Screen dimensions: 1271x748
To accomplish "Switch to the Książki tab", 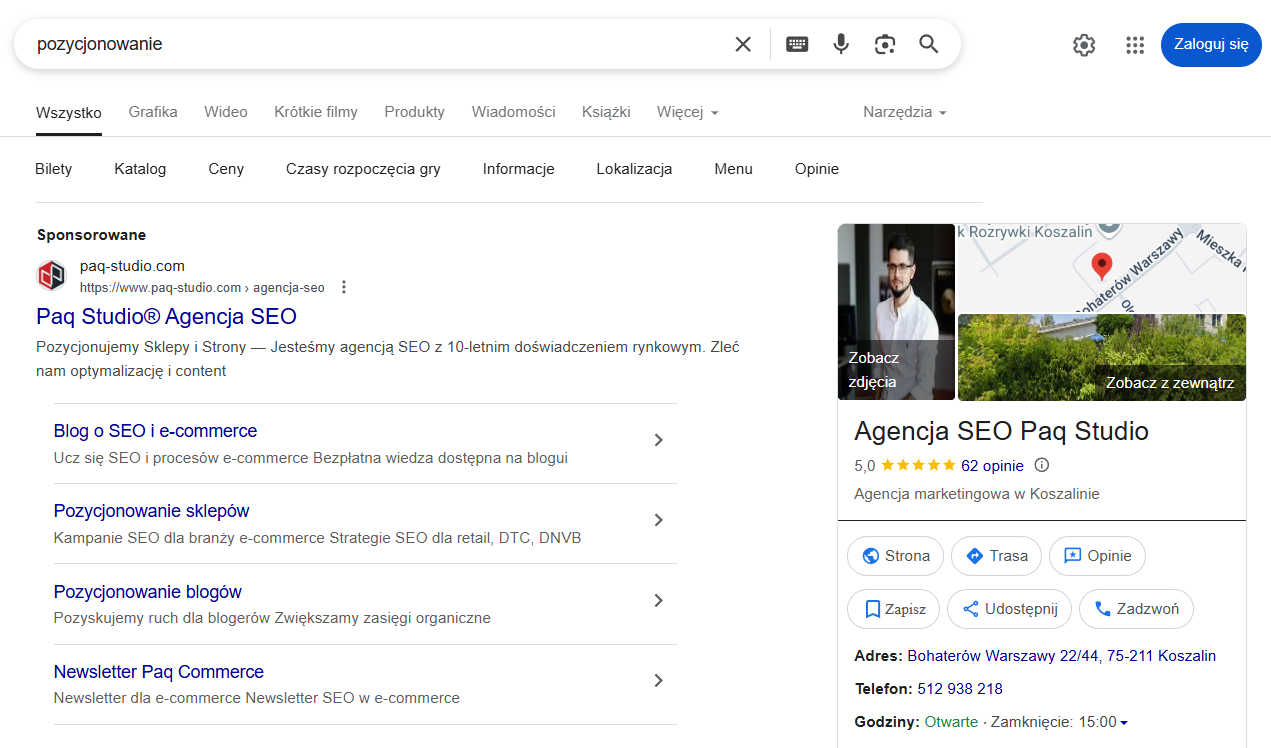I will pyautogui.click(x=606, y=112).
